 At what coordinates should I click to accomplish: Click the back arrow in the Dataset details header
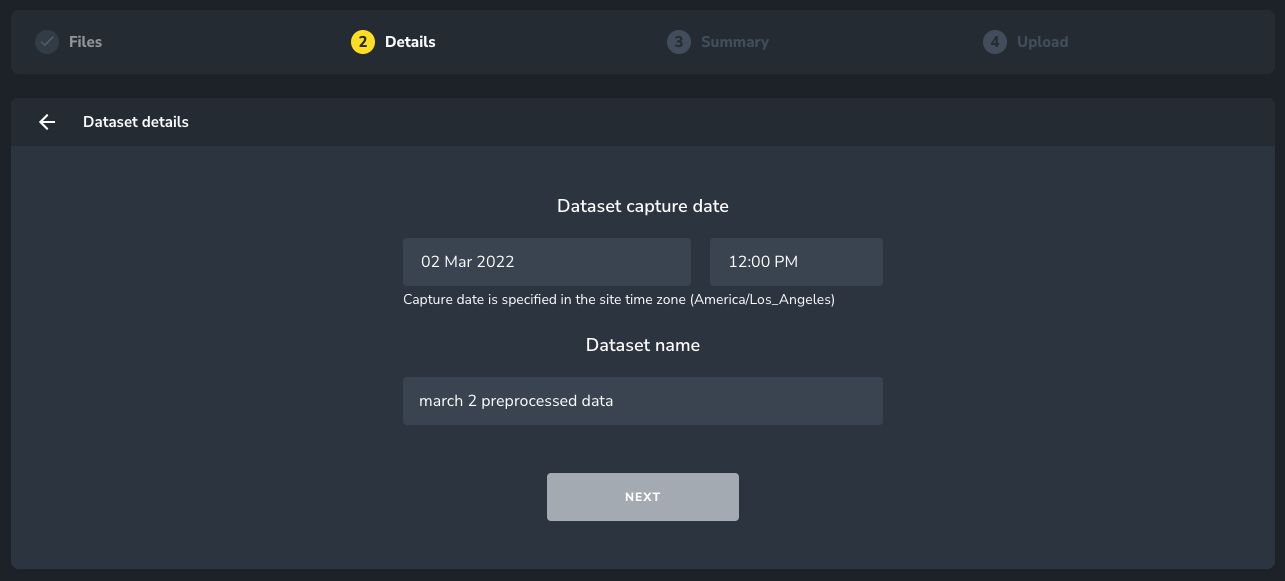[47, 122]
